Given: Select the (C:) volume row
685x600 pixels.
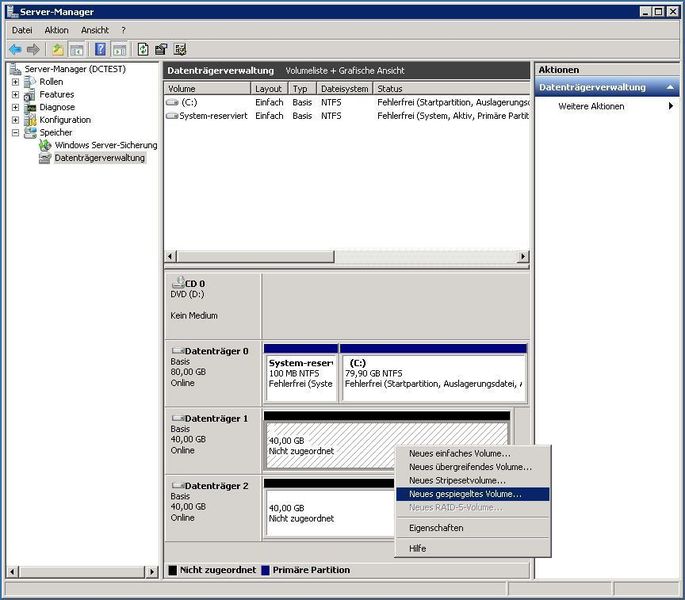Looking at the screenshot, I should pyautogui.click(x=347, y=102).
